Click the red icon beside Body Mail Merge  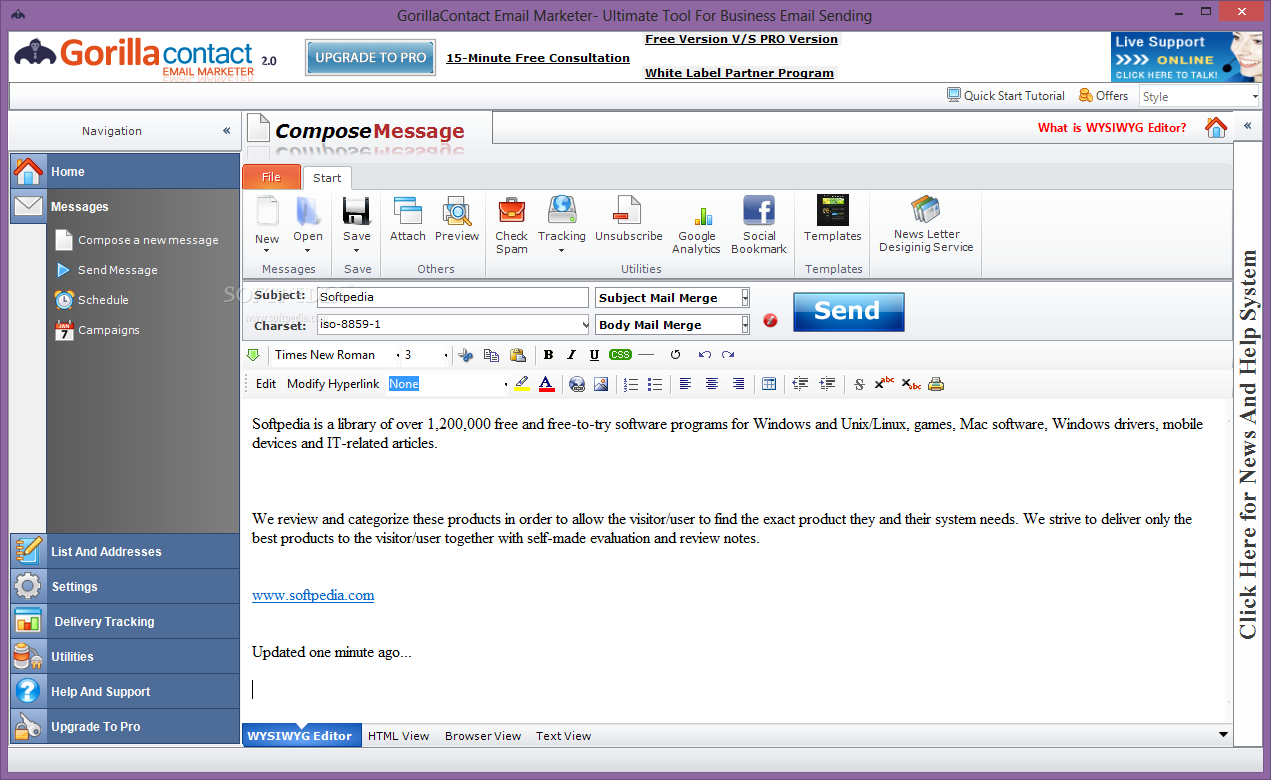coord(770,321)
